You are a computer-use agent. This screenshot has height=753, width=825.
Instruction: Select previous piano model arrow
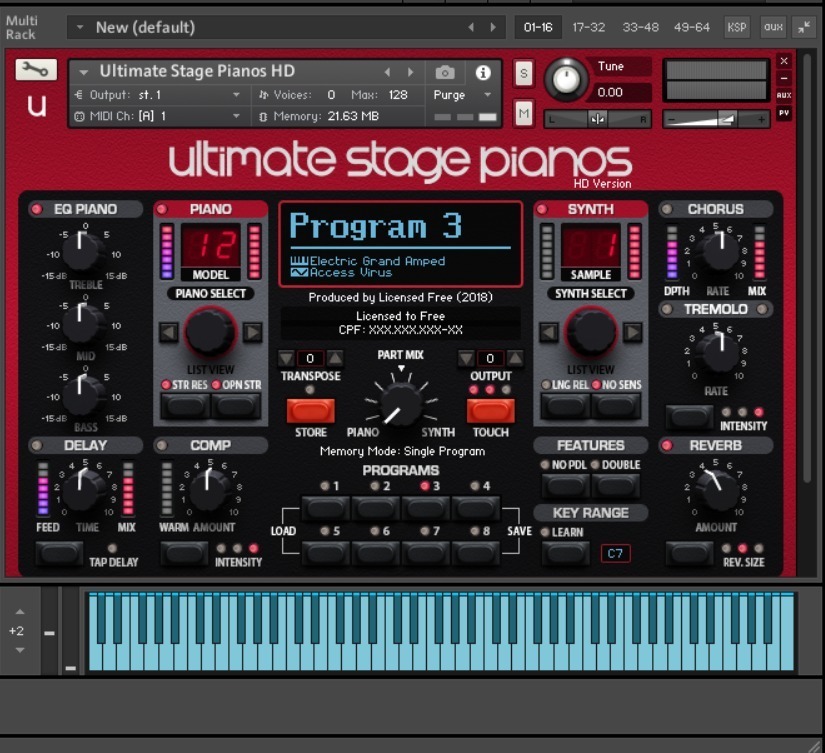tap(169, 332)
